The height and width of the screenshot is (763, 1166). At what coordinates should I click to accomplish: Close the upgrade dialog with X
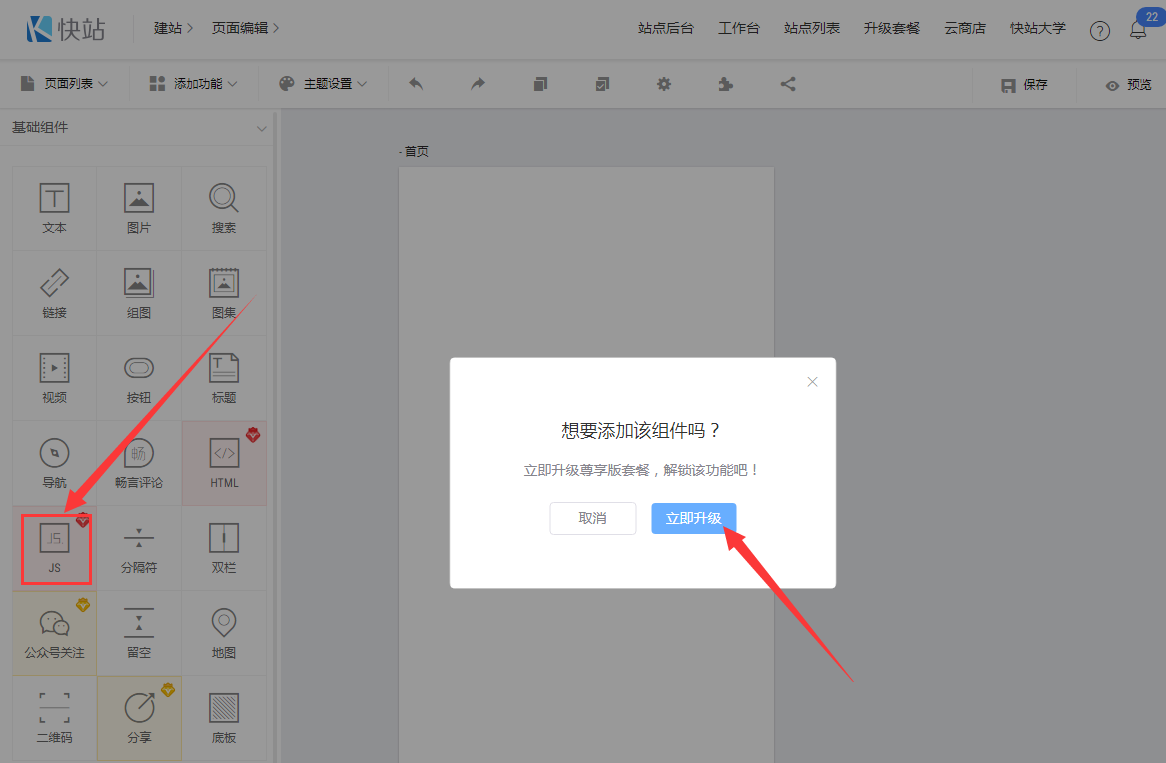(812, 382)
